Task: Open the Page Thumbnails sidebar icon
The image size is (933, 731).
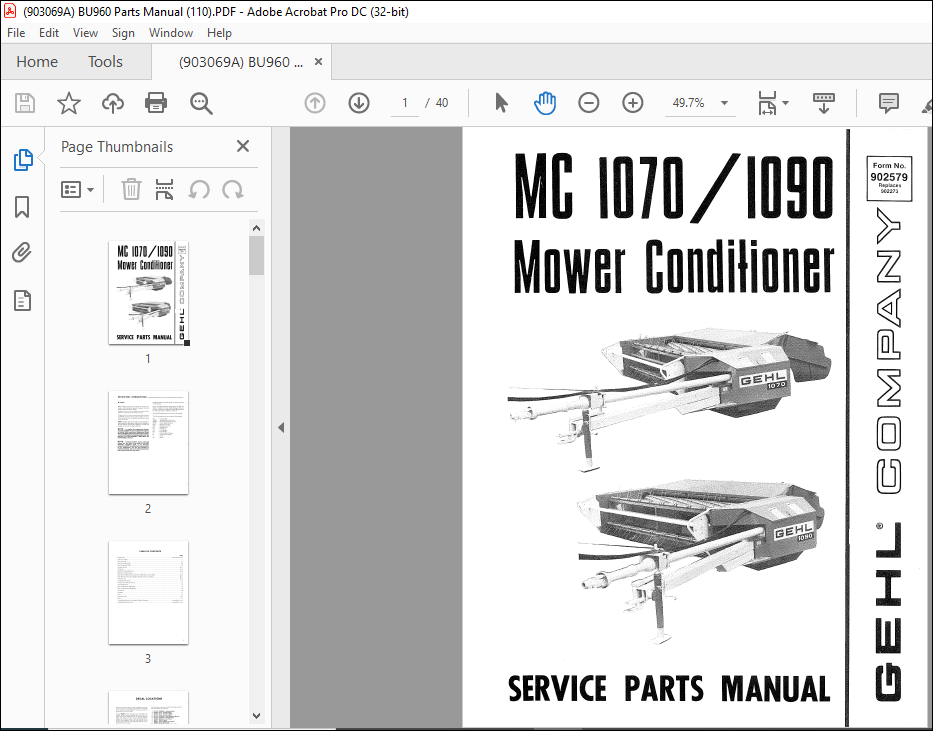Action: click(x=23, y=160)
